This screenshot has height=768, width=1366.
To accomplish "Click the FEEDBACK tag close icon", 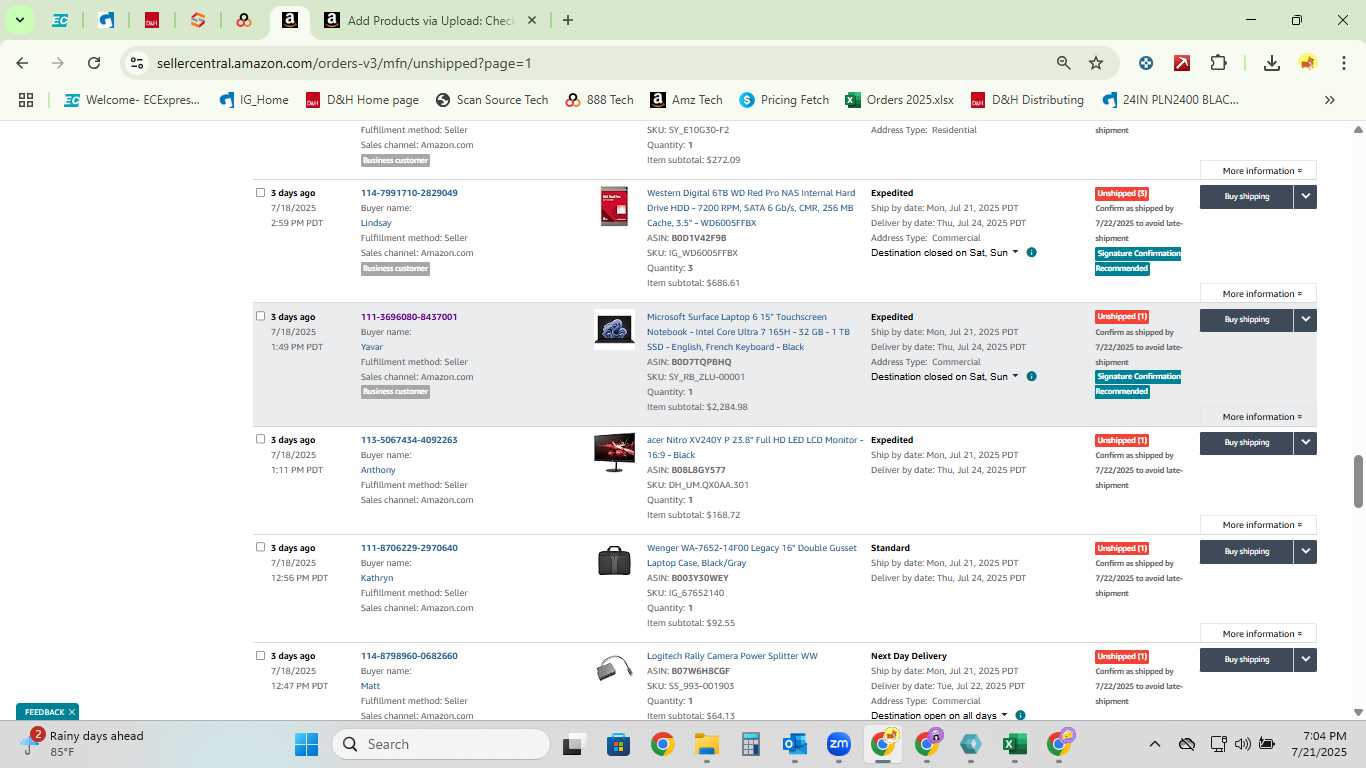I will [72, 712].
